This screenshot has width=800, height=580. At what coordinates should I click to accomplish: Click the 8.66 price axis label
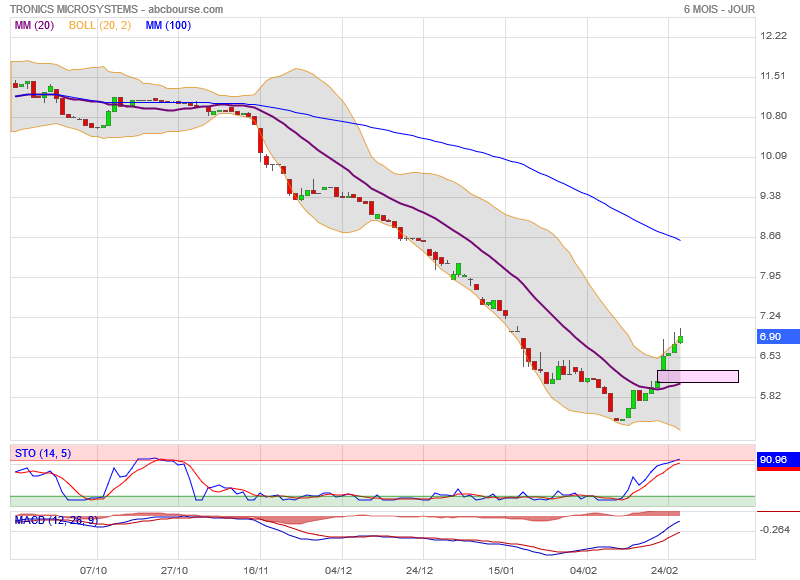click(x=770, y=236)
